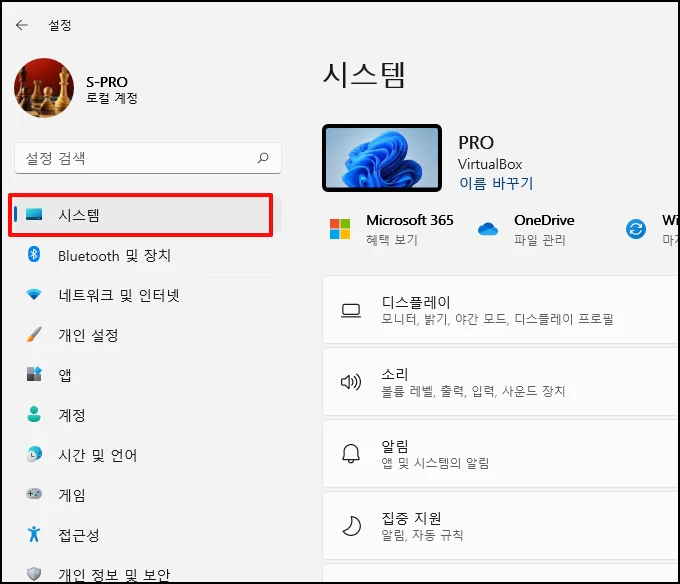Click the VirtualBox model text

click(x=490, y=164)
